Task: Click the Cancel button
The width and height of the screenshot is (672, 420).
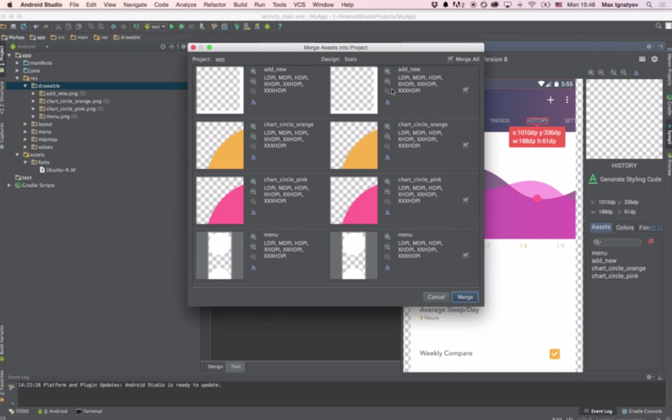Action: click(436, 297)
